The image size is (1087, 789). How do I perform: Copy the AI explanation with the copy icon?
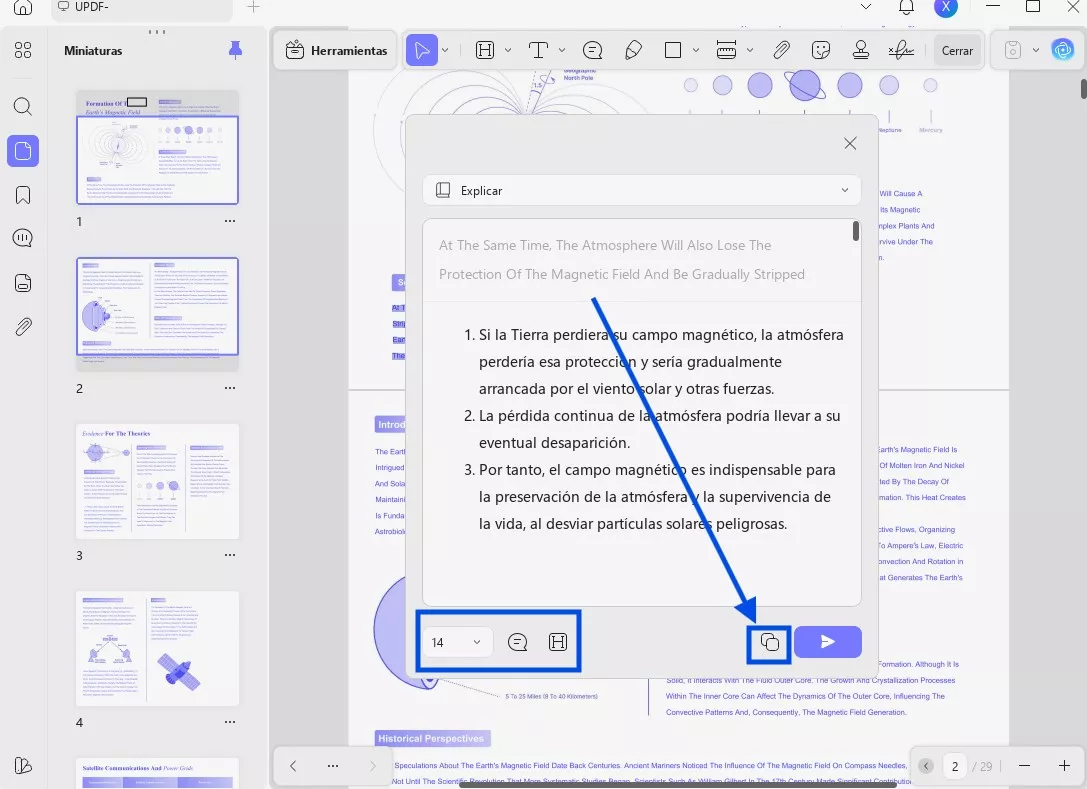tap(769, 642)
